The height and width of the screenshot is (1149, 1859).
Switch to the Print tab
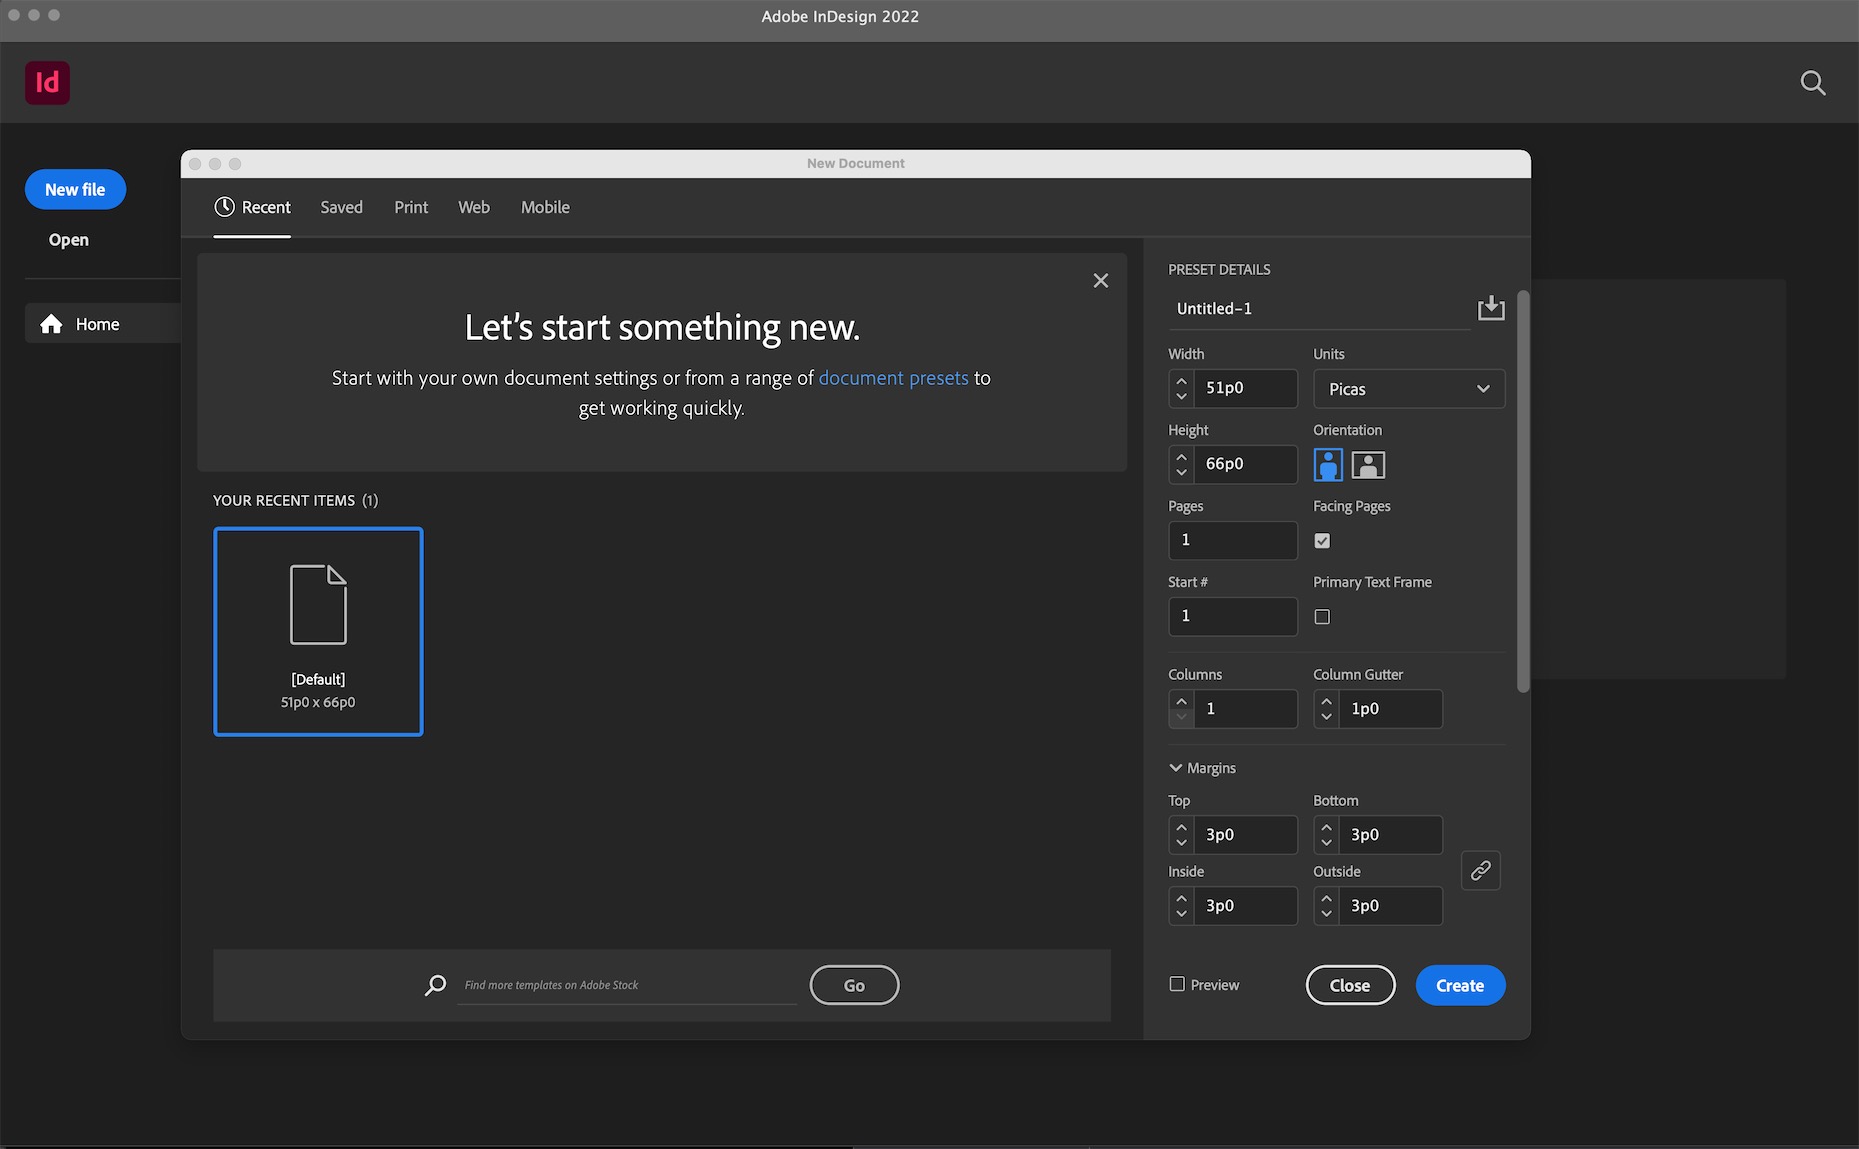click(x=410, y=207)
